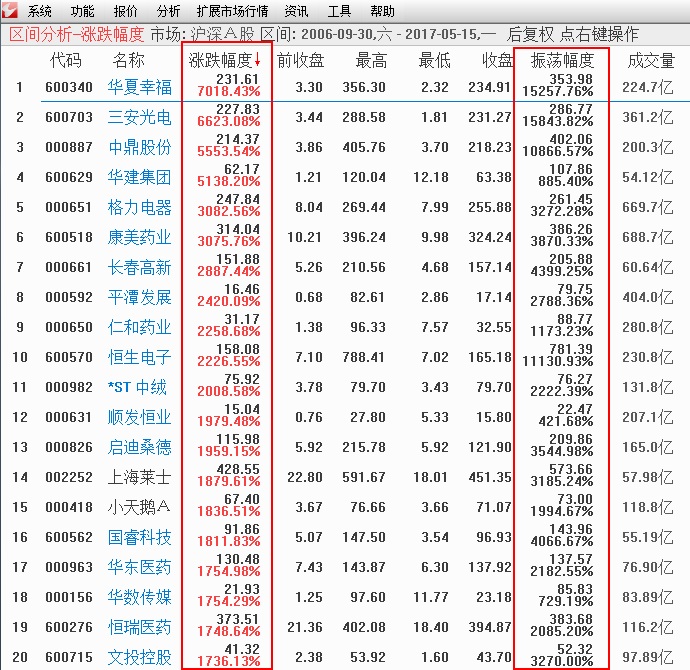The image size is (690, 670).
Task: Click stock code 002252
Action: tap(69, 477)
